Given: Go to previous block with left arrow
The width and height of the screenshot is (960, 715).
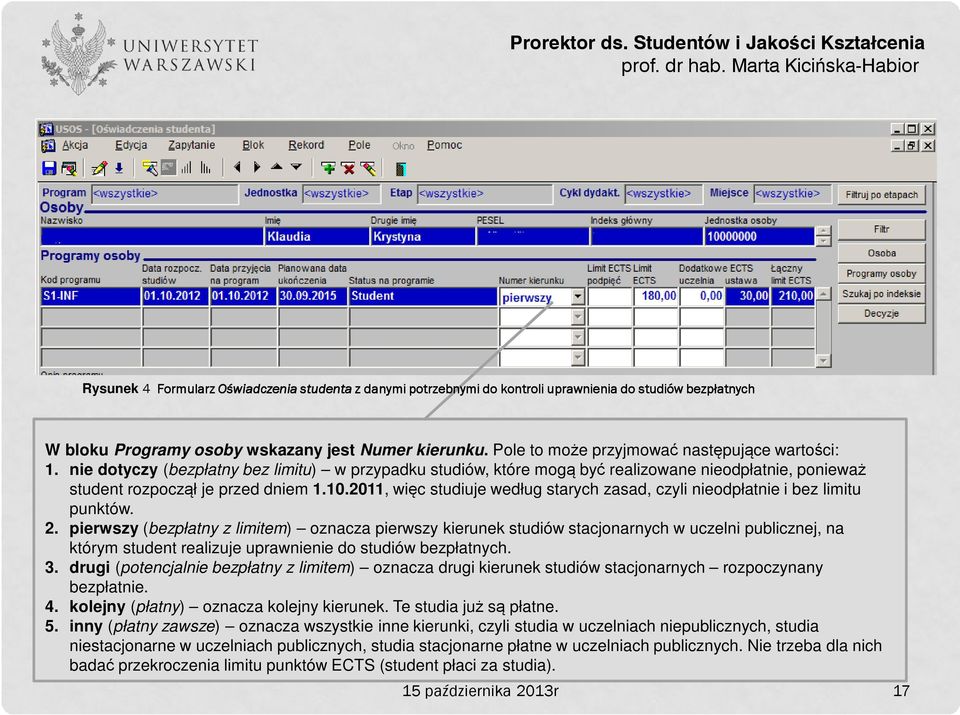Looking at the screenshot, I should click(x=238, y=167).
